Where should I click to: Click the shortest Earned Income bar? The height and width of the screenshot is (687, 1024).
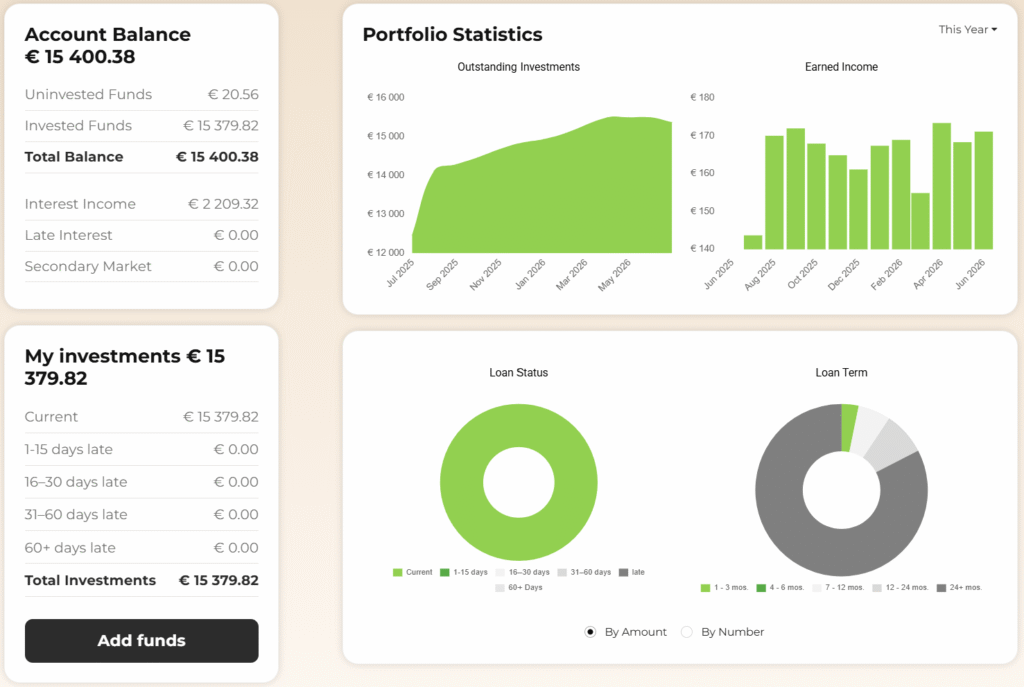(753, 242)
